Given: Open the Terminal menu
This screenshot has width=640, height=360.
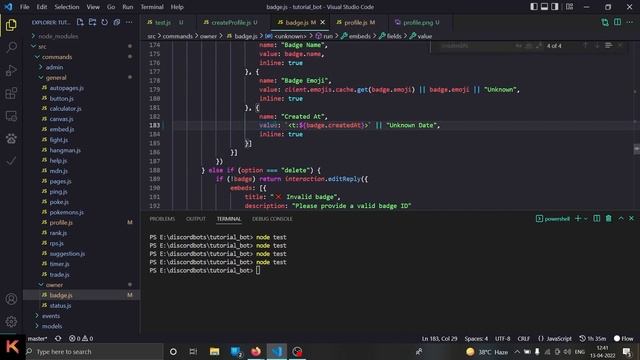Looking at the screenshot, I should coord(152,7).
